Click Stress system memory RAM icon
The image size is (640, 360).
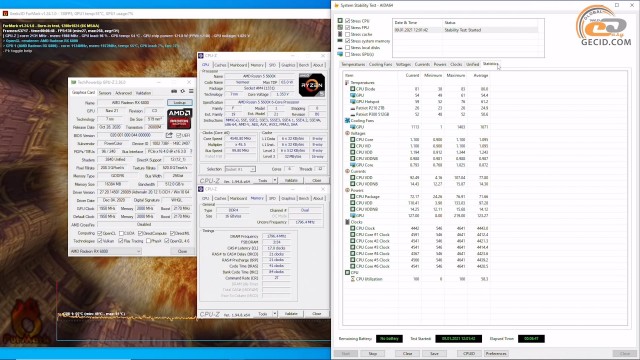coord(340,41)
